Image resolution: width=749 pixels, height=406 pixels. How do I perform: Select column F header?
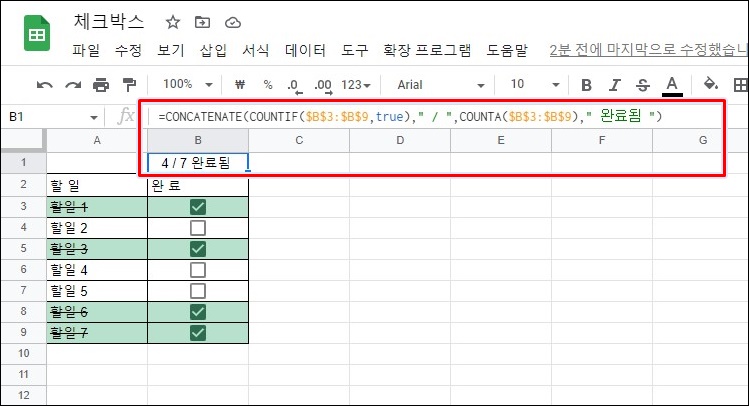point(601,140)
